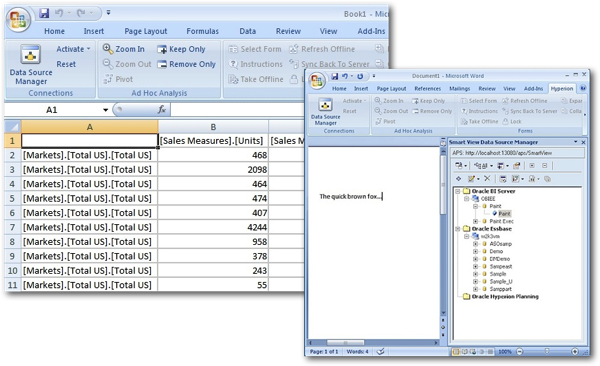Click 100% zoom level in Word
Screen dimensions: 600x366
(505, 351)
